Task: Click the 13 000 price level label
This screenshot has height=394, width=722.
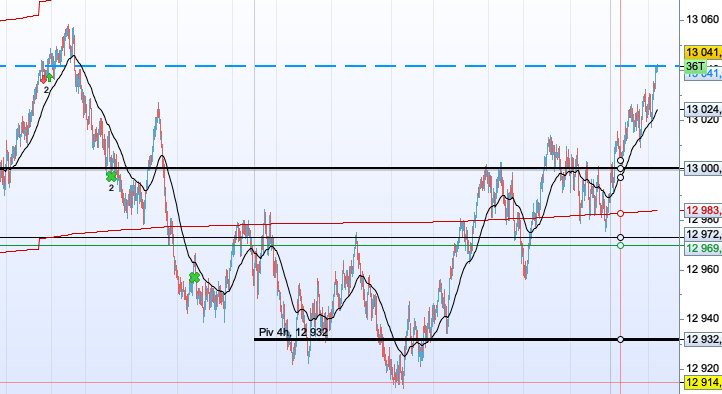Action: (703, 168)
